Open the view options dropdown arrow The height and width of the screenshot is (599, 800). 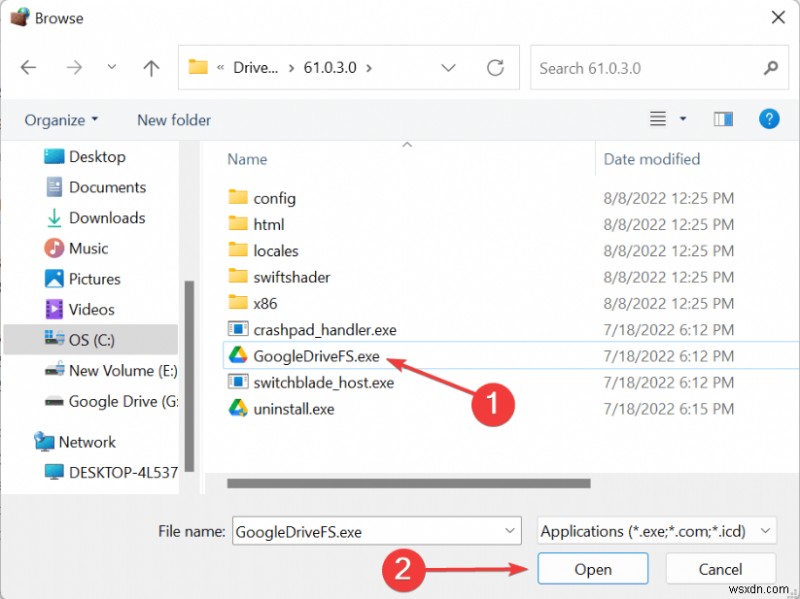click(683, 119)
